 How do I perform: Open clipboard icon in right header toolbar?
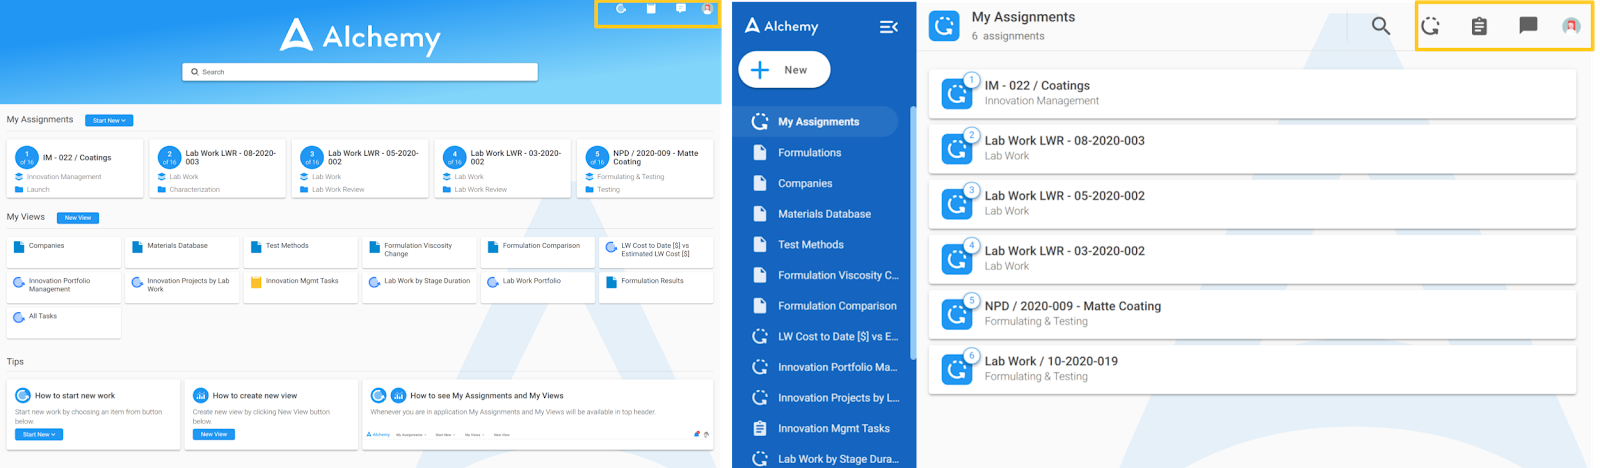pyautogui.click(x=1479, y=26)
